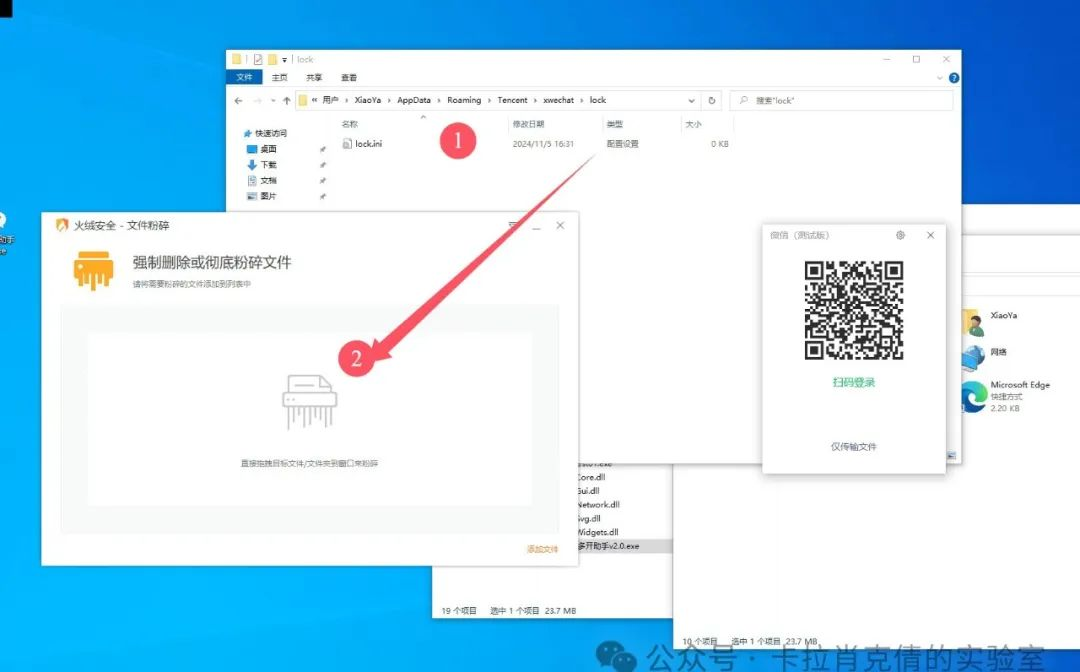Open the 文件 menu tab
Screen dimensions: 1080x672
(x=243, y=77)
